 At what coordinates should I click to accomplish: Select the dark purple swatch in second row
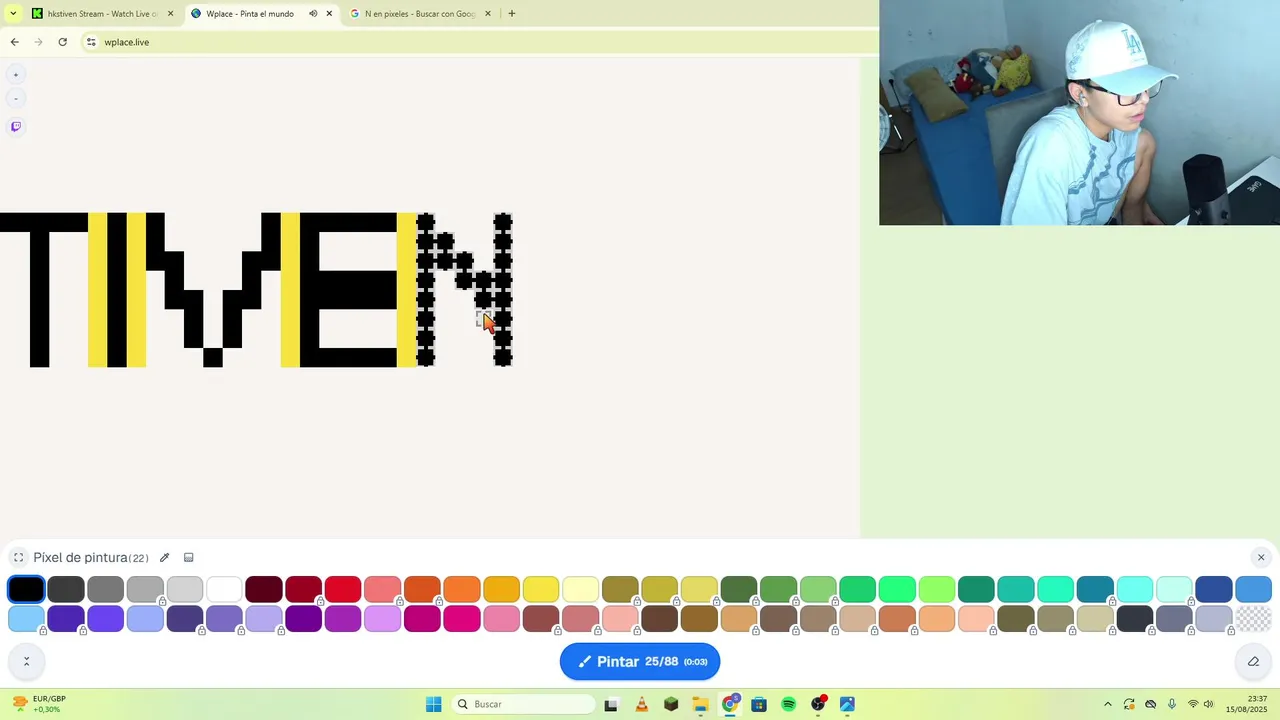pos(303,619)
